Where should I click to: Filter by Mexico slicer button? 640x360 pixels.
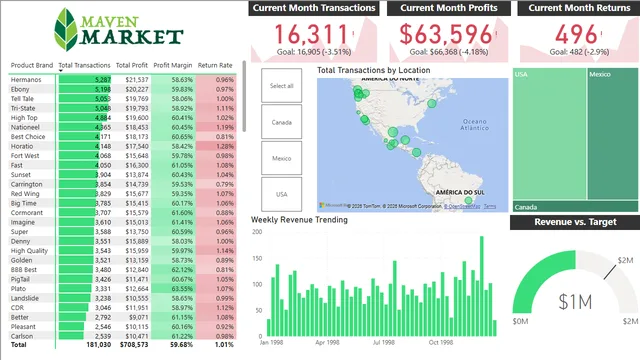pos(282,158)
